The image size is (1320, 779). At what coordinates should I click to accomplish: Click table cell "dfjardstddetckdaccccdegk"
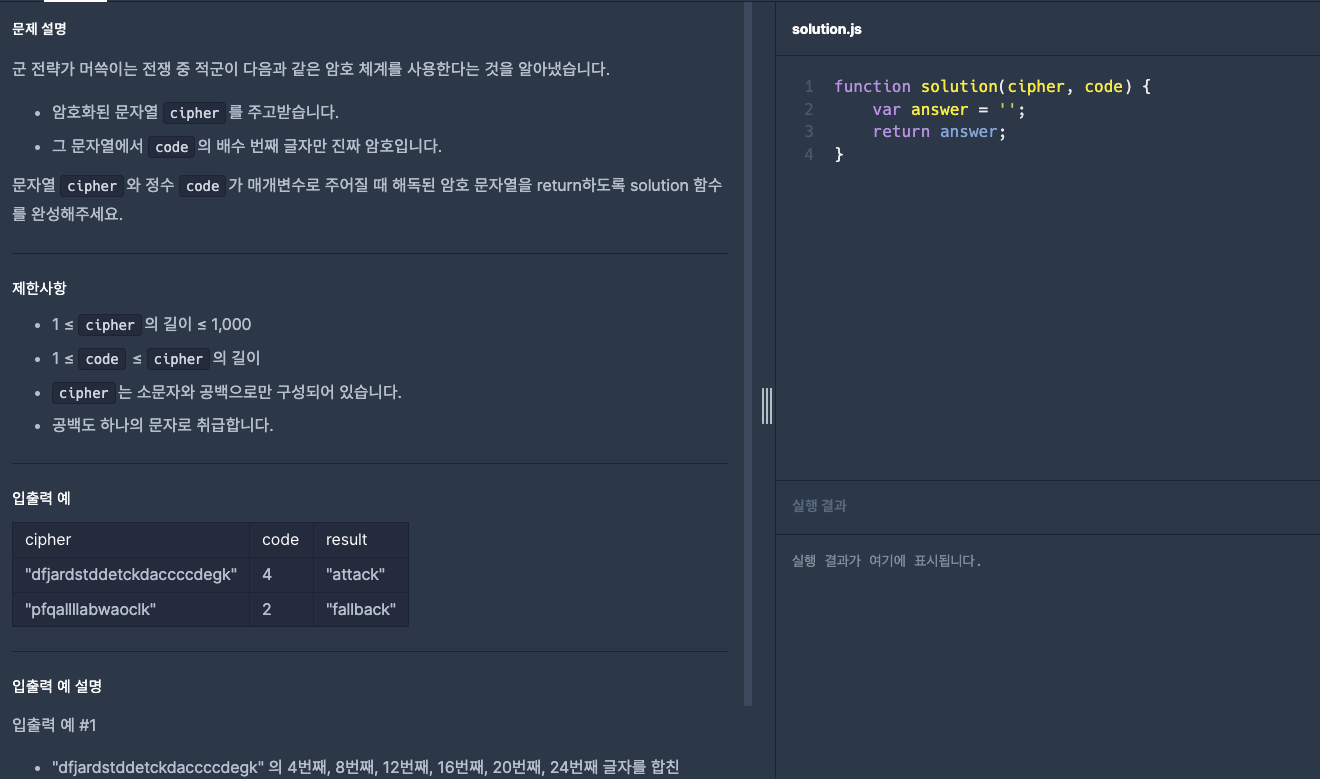click(131, 575)
